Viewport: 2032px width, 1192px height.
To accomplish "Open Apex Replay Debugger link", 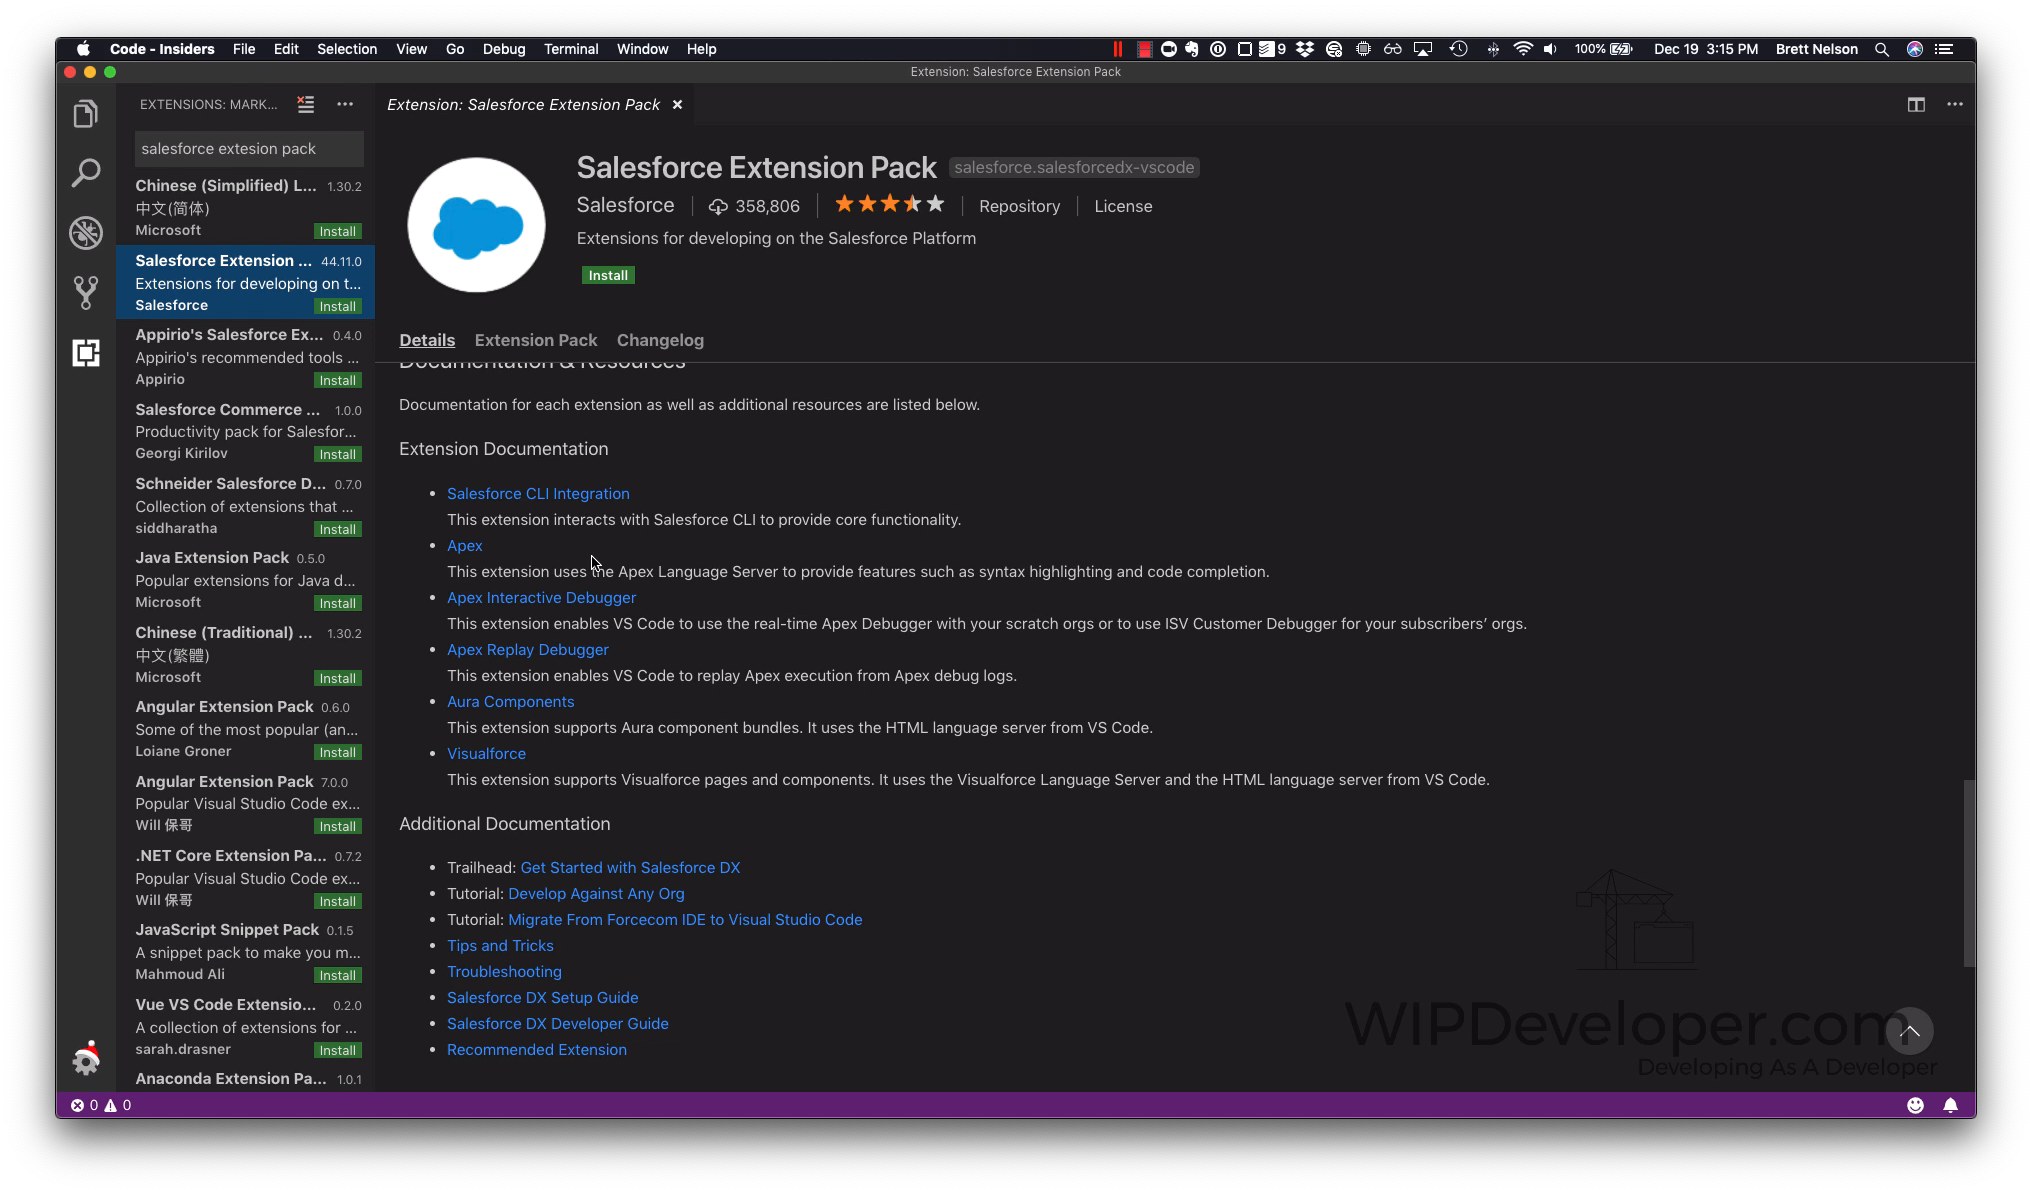I will (527, 649).
